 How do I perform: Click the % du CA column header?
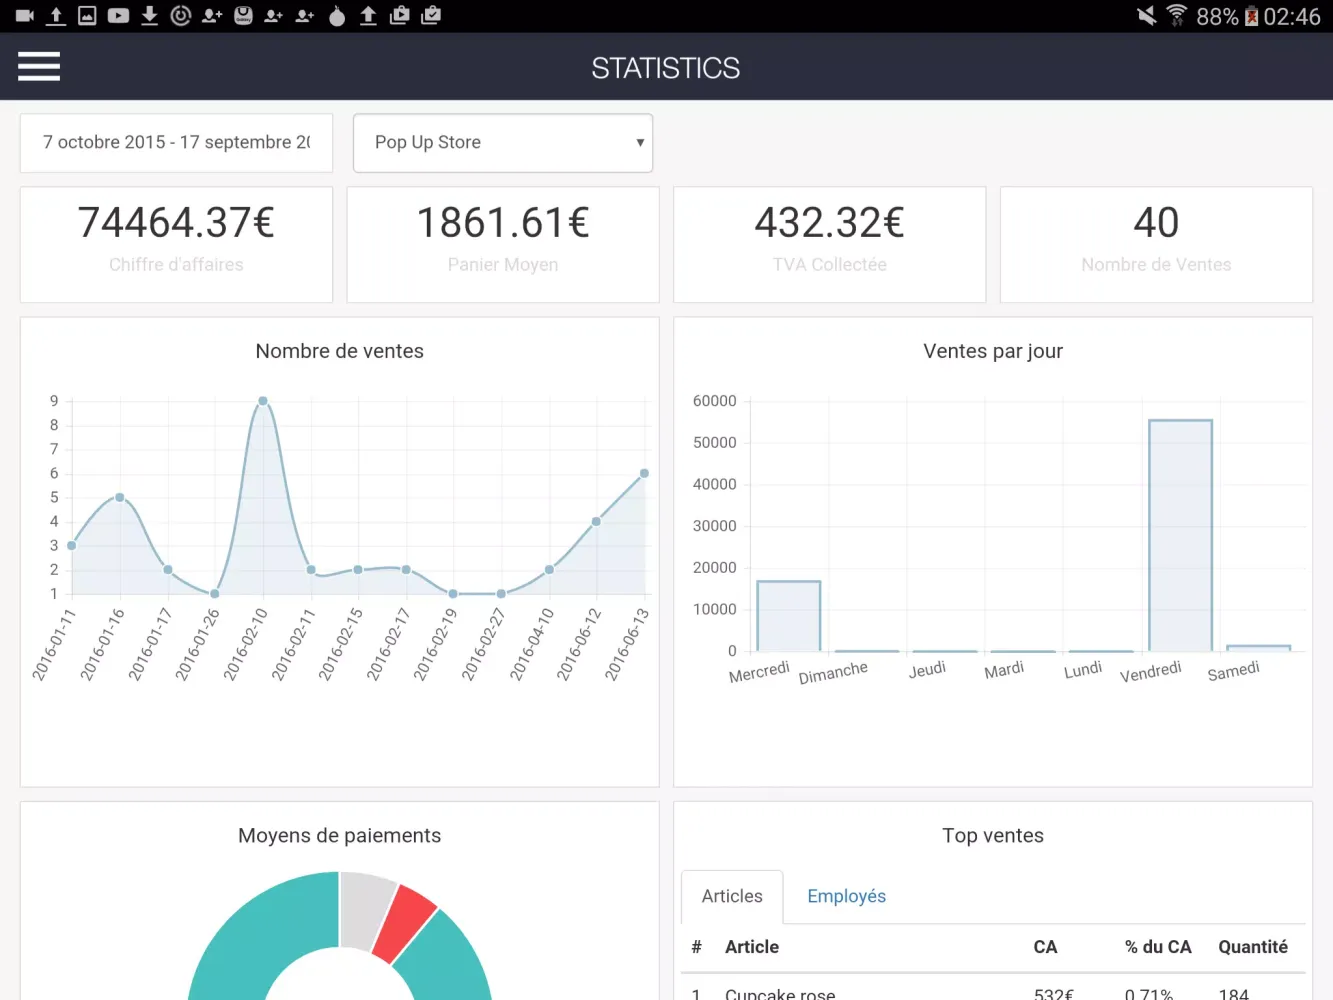pyautogui.click(x=1157, y=947)
